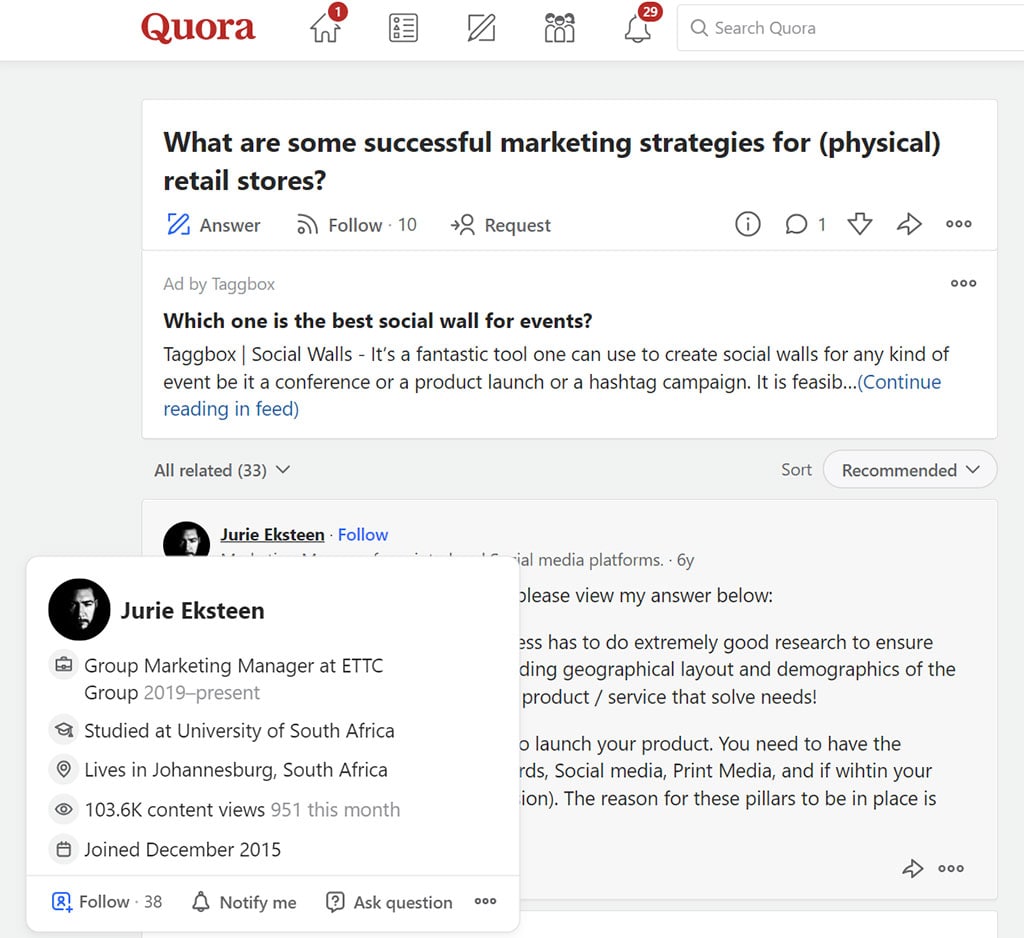This screenshot has height=938, width=1024.
Task: Share the question using arrow icon
Action: point(909,225)
